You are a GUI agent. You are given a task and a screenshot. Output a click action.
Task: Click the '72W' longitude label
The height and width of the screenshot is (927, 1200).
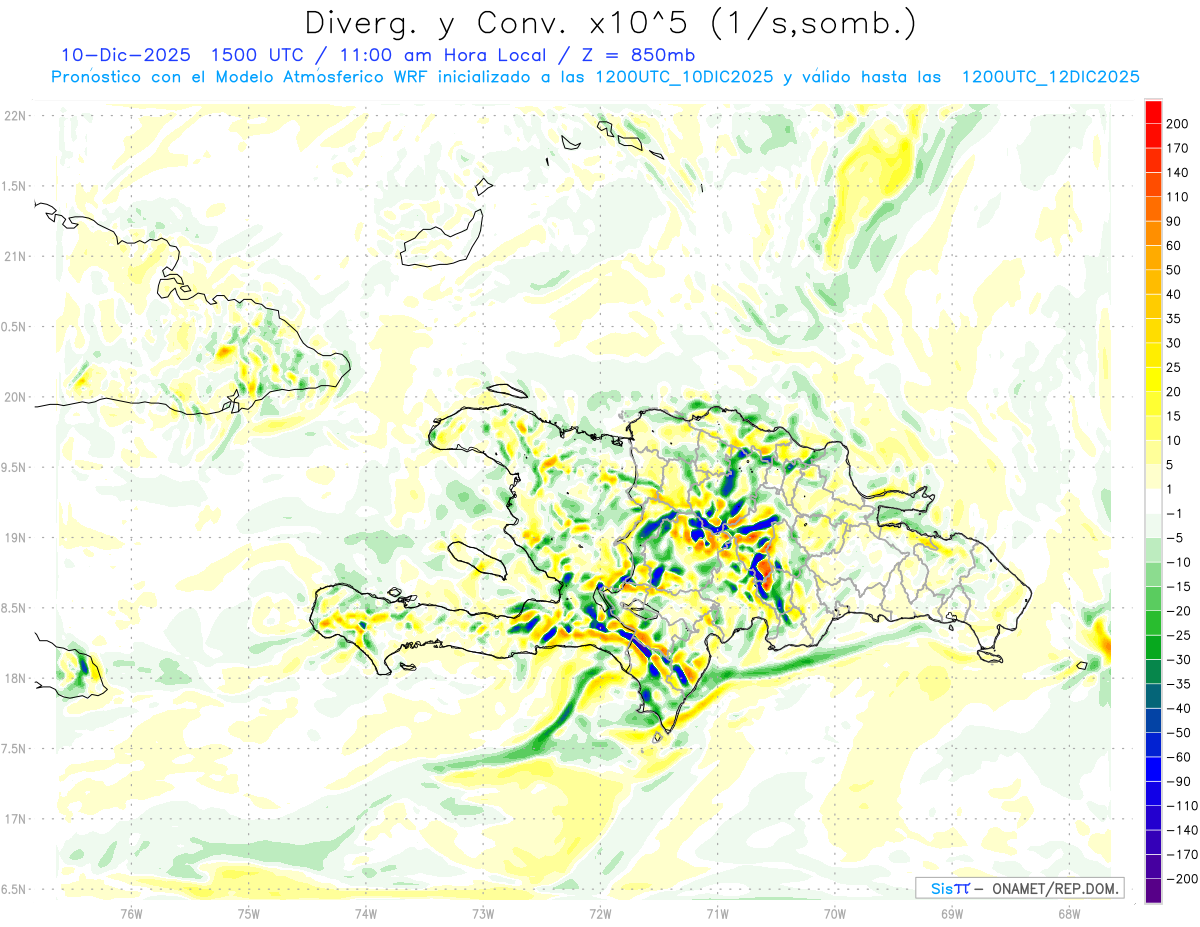600,913
